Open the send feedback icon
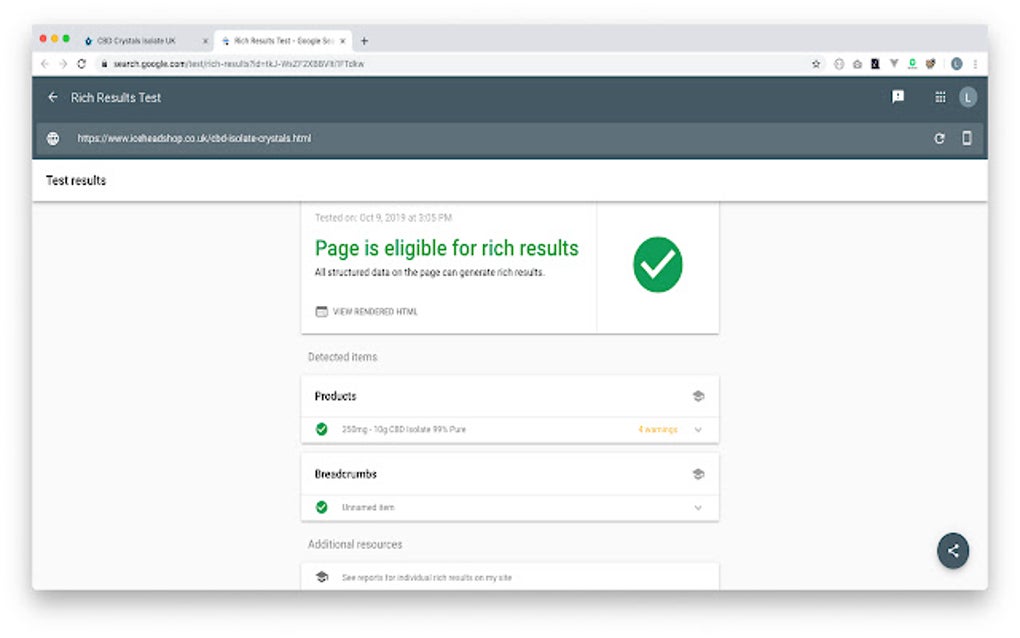 pyautogui.click(x=897, y=97)
